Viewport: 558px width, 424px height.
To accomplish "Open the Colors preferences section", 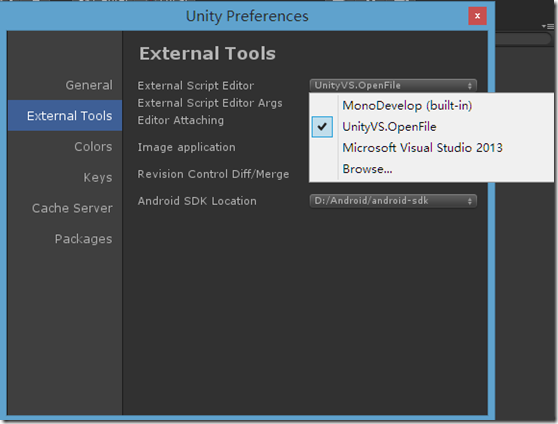I will 93,147.
